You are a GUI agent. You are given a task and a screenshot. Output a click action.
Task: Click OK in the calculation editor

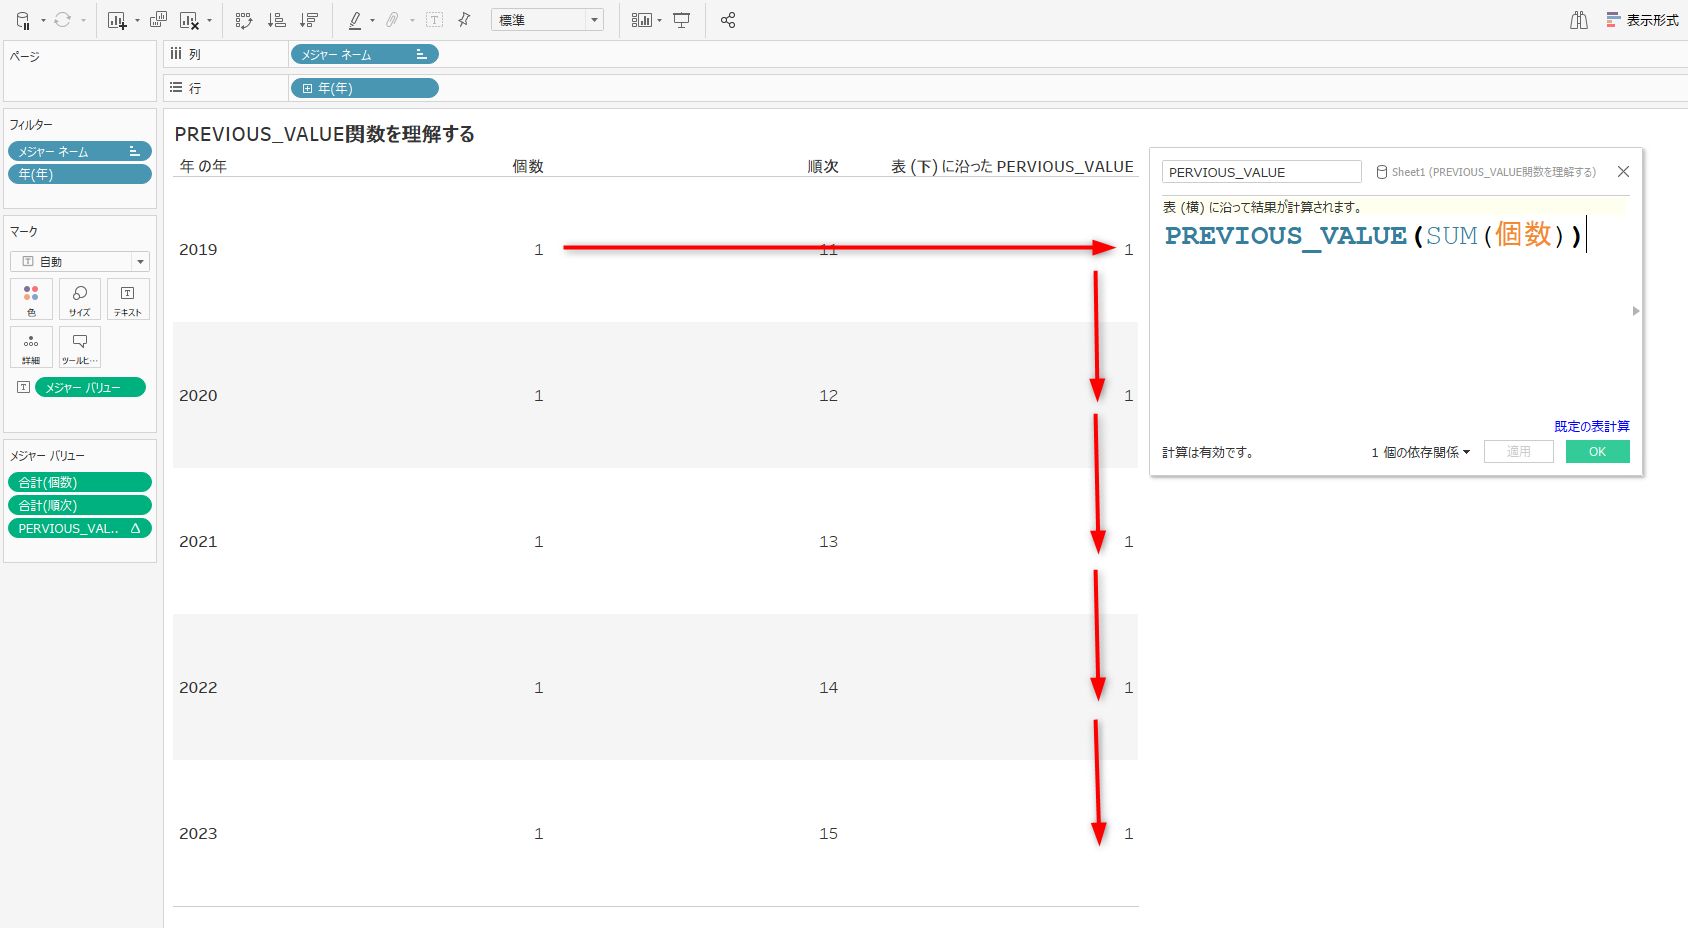[x=1597, y=452]
